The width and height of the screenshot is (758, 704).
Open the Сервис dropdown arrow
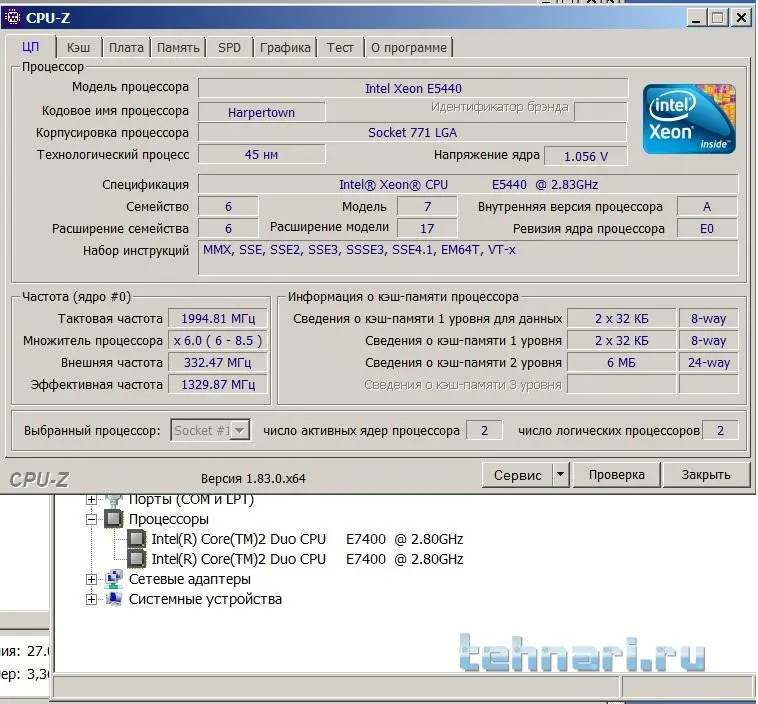[561, 475]
